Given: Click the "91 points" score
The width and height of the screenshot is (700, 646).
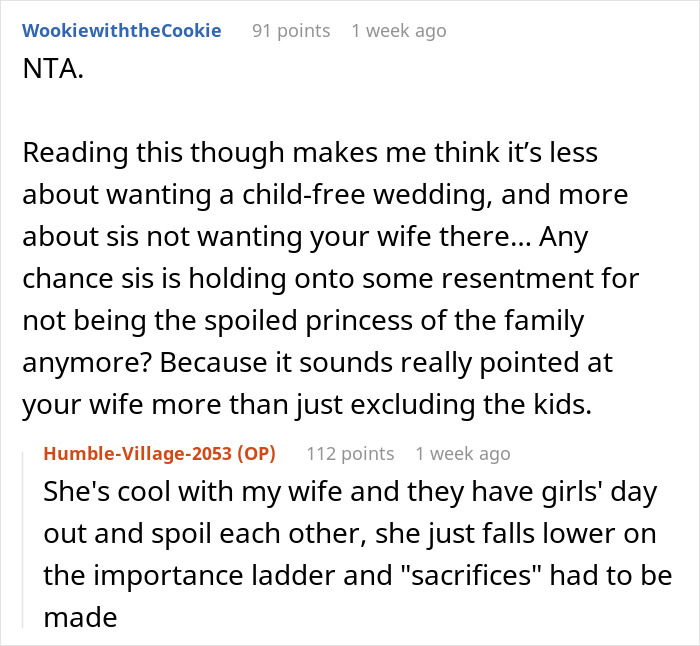Looking at the screenshot, I should pos(290,31).
